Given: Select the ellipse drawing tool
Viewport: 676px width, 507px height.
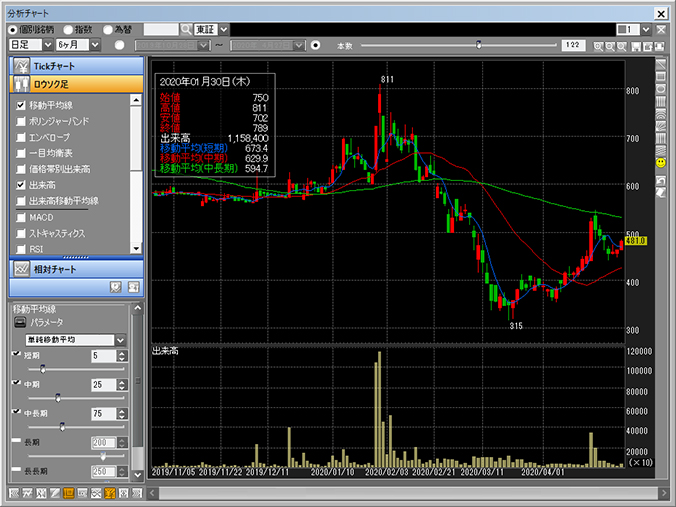Looking at the screenshot, I should pyautogui.click(x=660, y=89).
